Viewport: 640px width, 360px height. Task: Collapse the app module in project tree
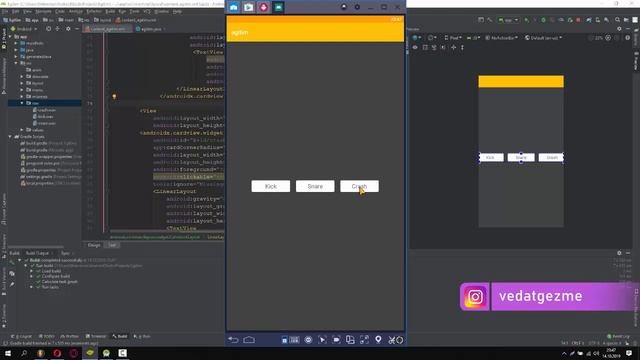click(11, 36)
